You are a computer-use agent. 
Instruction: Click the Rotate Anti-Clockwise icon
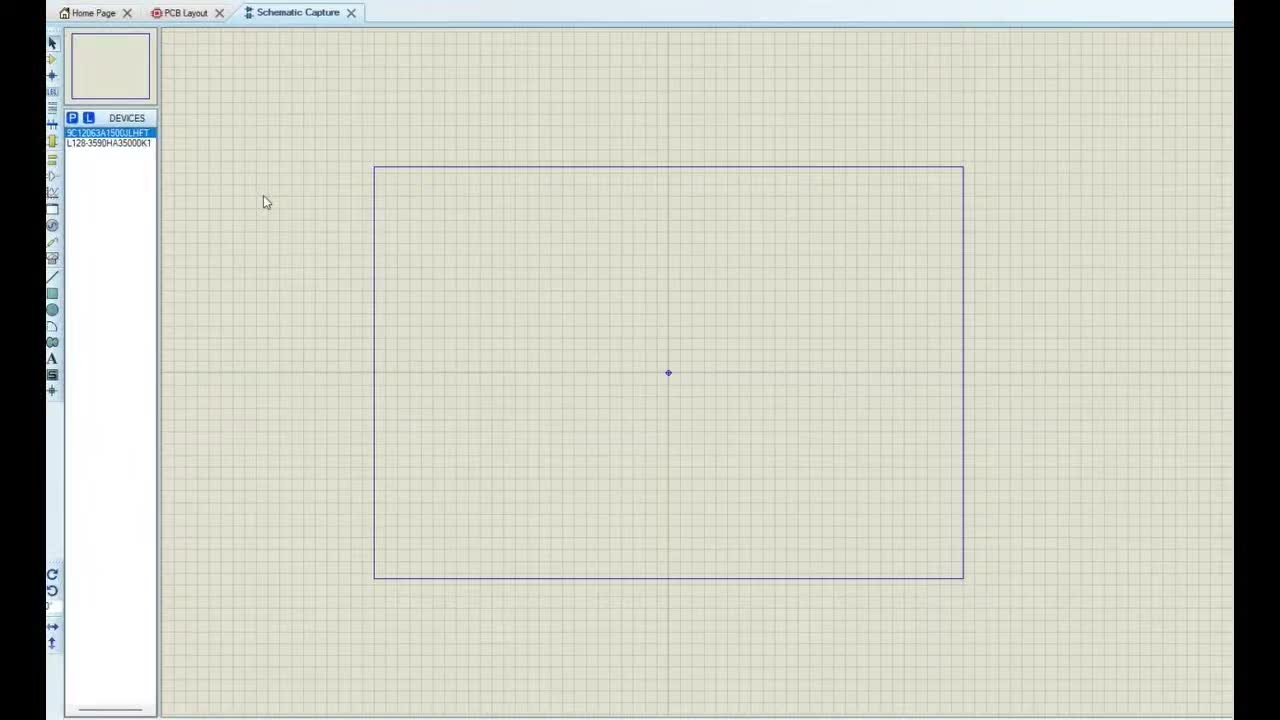click(52, 591)
